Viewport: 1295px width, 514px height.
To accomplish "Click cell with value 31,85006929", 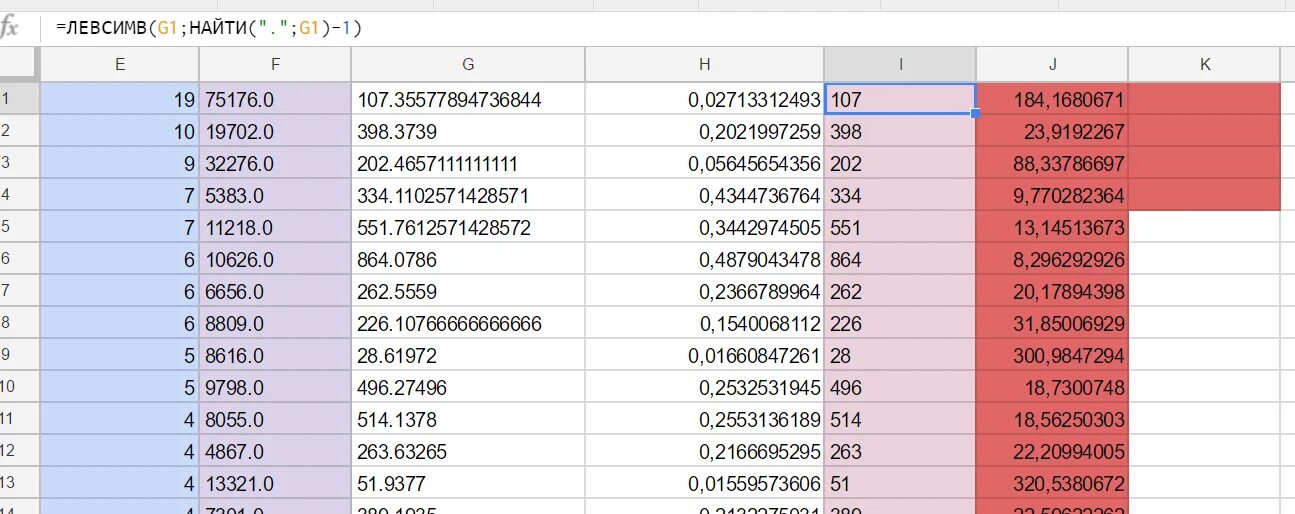I will click(1052, 323).
